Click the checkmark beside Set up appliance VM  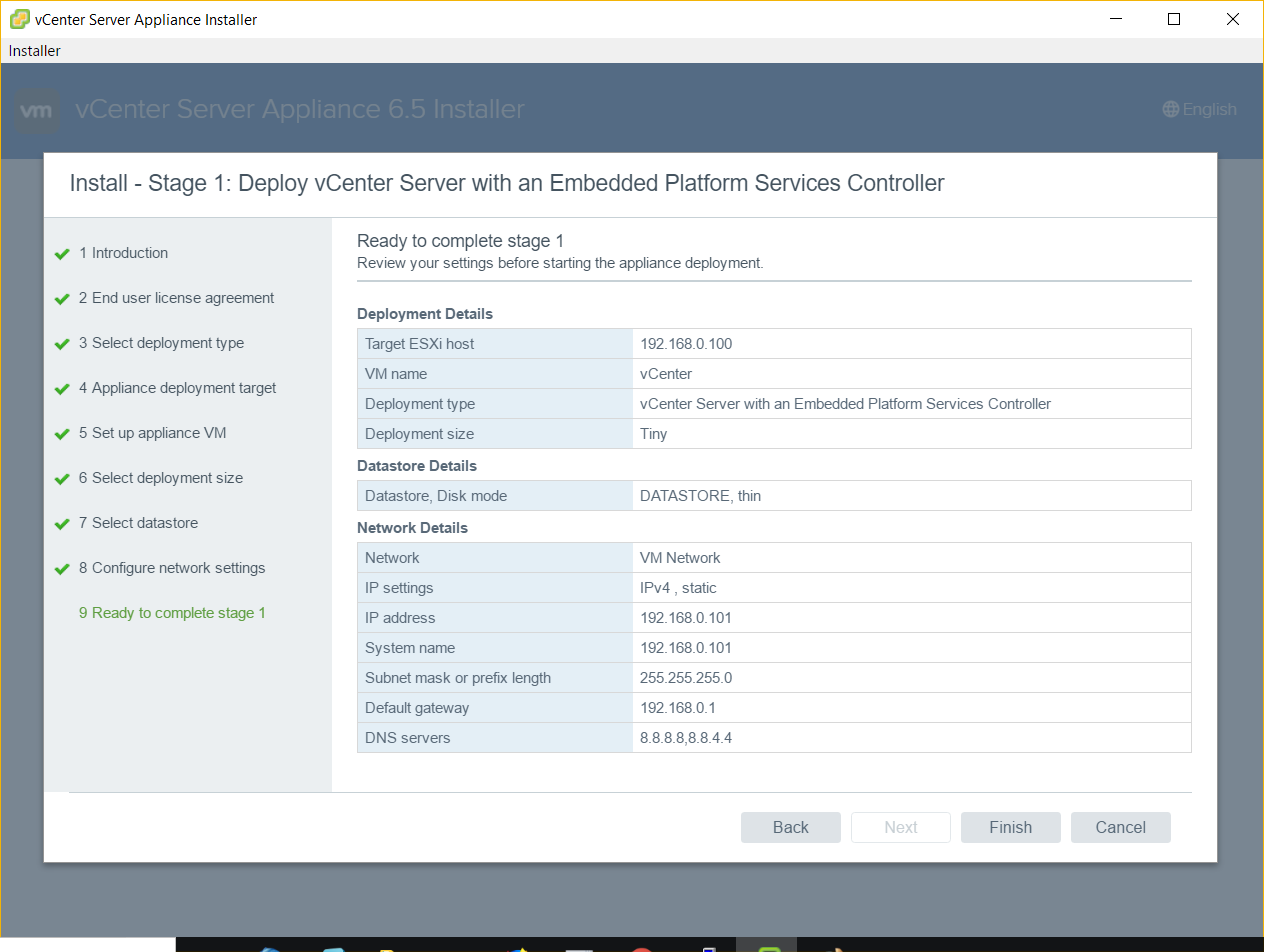tap(62, 434)
